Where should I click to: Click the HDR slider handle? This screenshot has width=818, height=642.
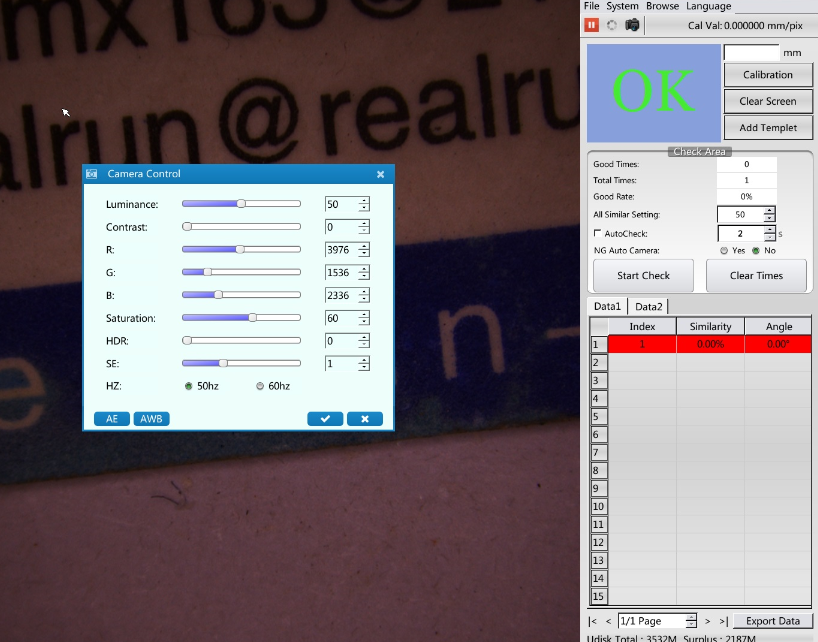[x=187, y=341]
